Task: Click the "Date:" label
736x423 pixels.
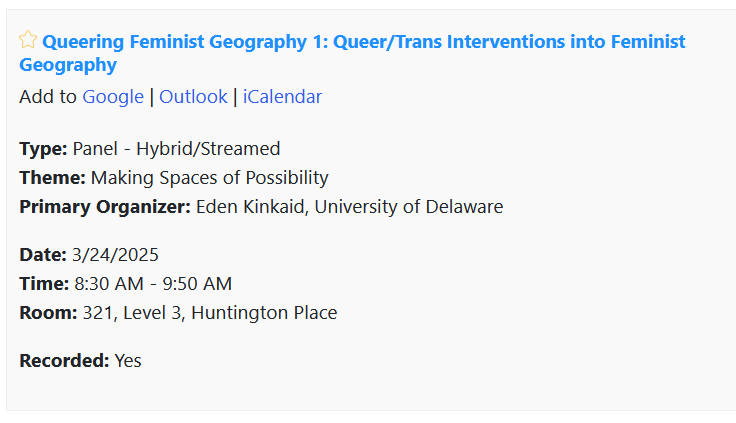Action: [x=43, y=255]
